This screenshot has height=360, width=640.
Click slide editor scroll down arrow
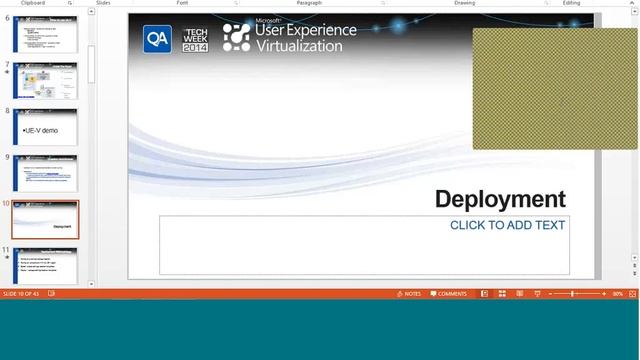(x=635, y=258)
